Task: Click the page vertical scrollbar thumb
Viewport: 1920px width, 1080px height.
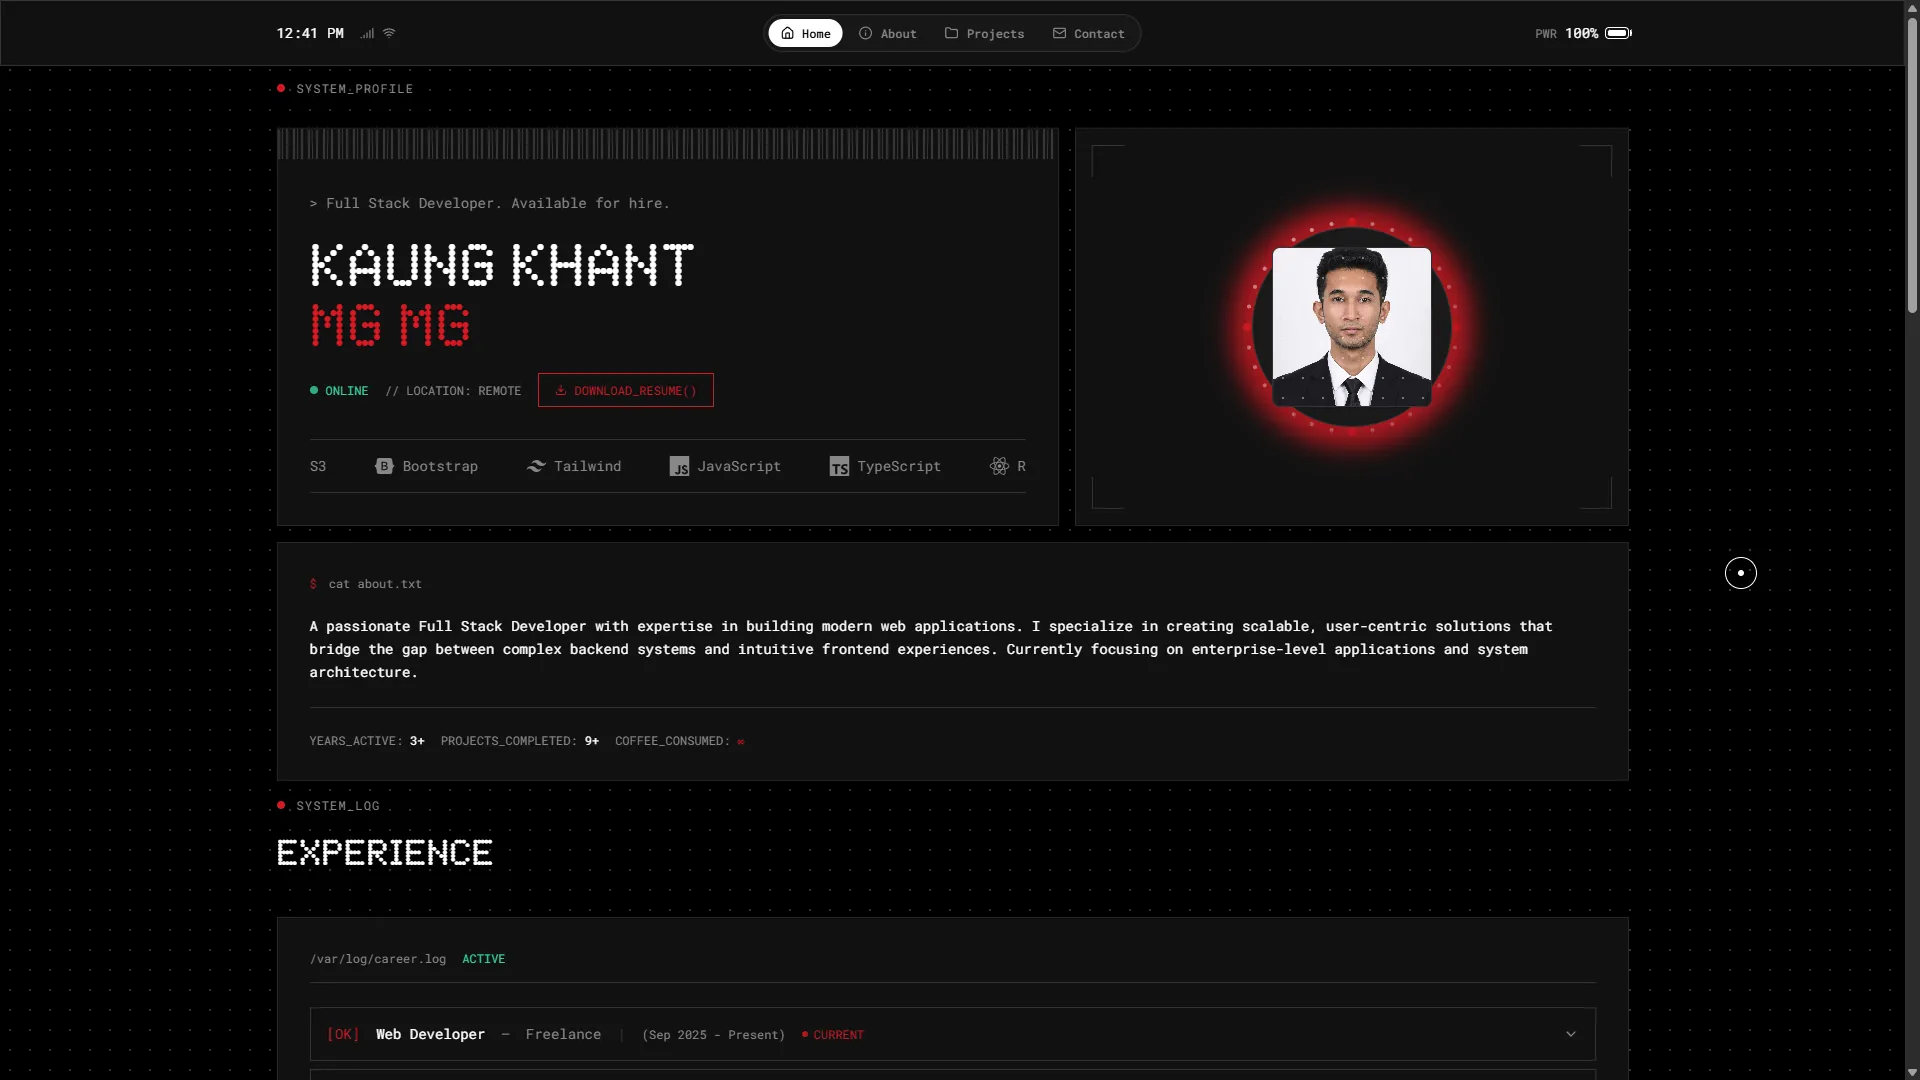Action: point(1912,165)
